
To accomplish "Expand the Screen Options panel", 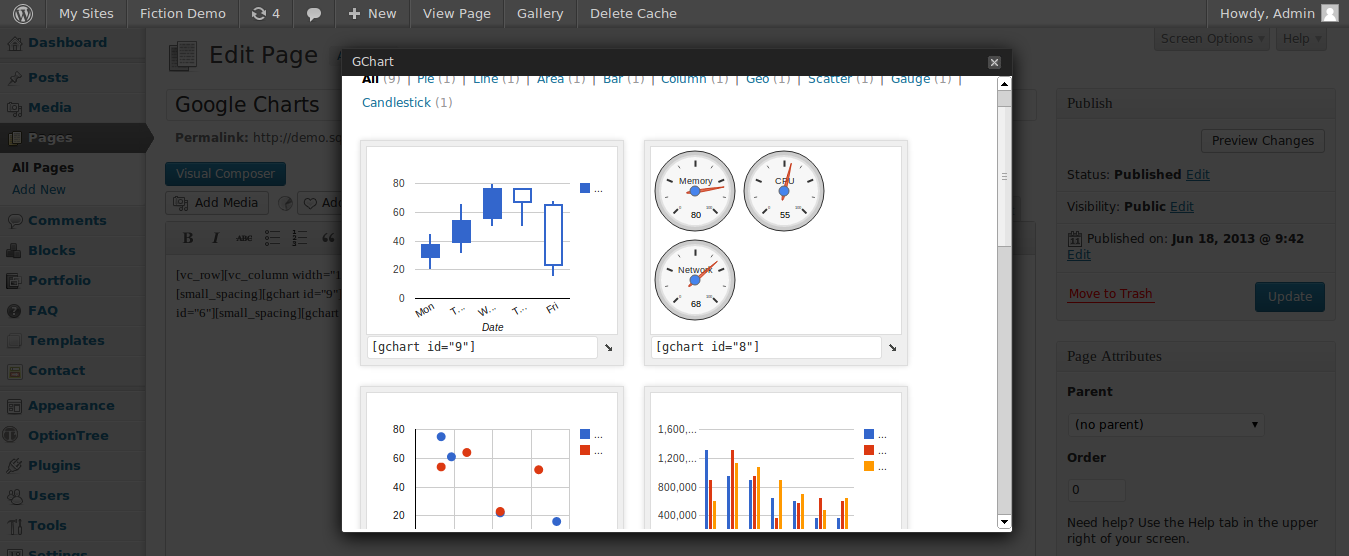I will pyautogui.click(x=1213, y=39).
